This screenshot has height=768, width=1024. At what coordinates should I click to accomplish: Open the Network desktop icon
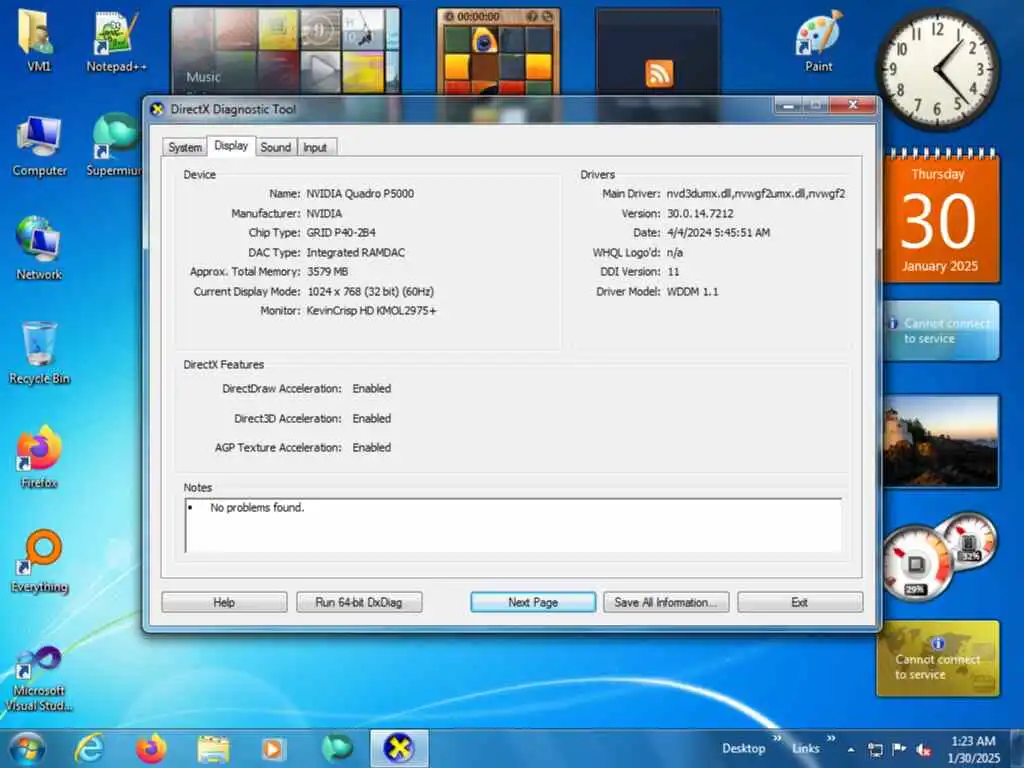coord(39,249)
